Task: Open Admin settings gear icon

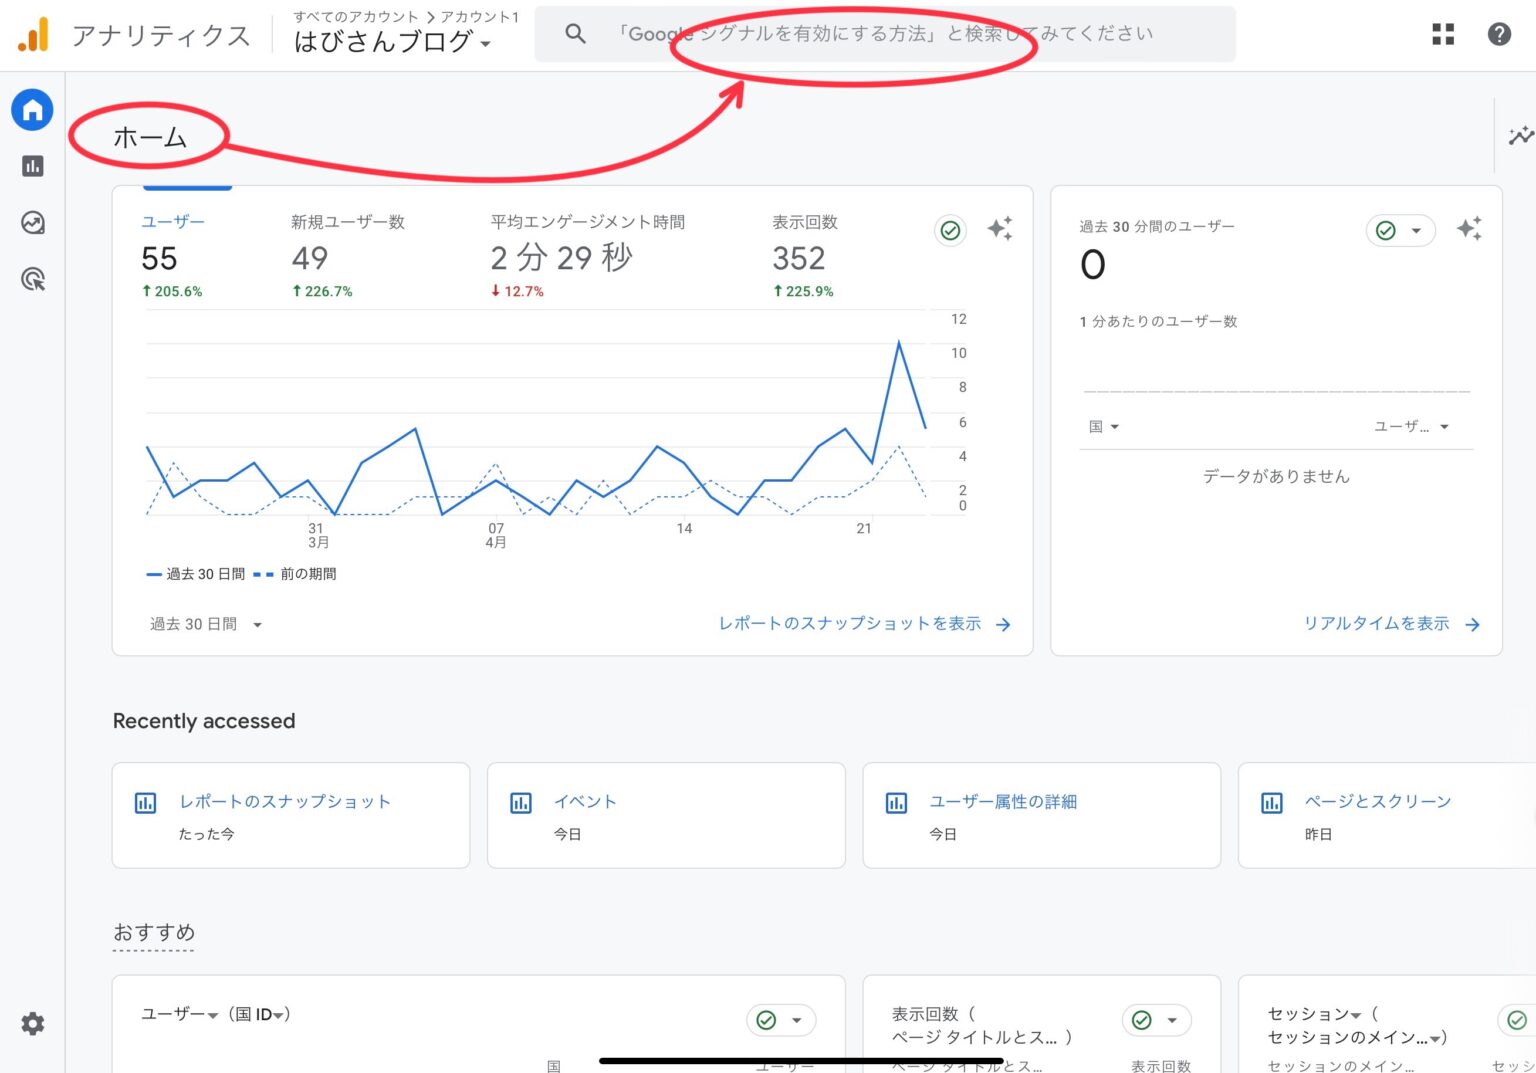Action: (x=32, y=1023)
